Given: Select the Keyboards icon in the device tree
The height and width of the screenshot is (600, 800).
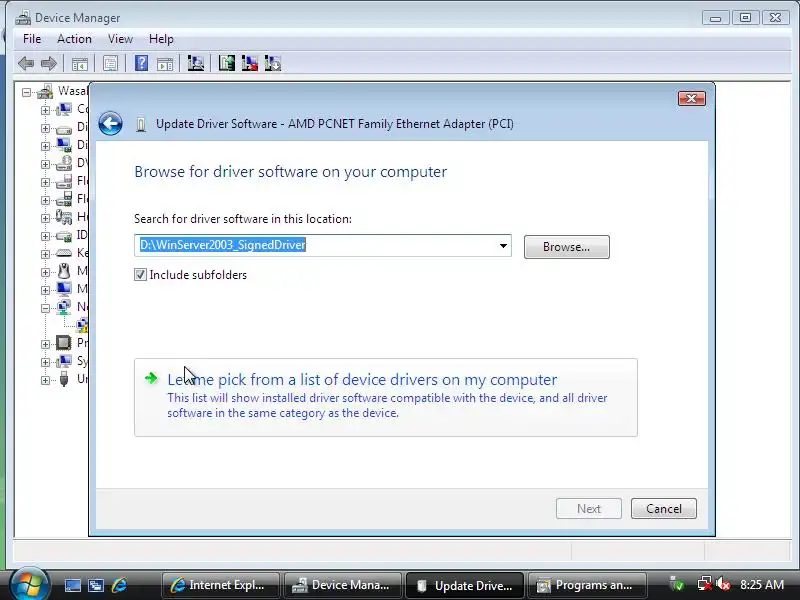Looking at the screenshot, I should pyautogui.click(x=64, y=253).
